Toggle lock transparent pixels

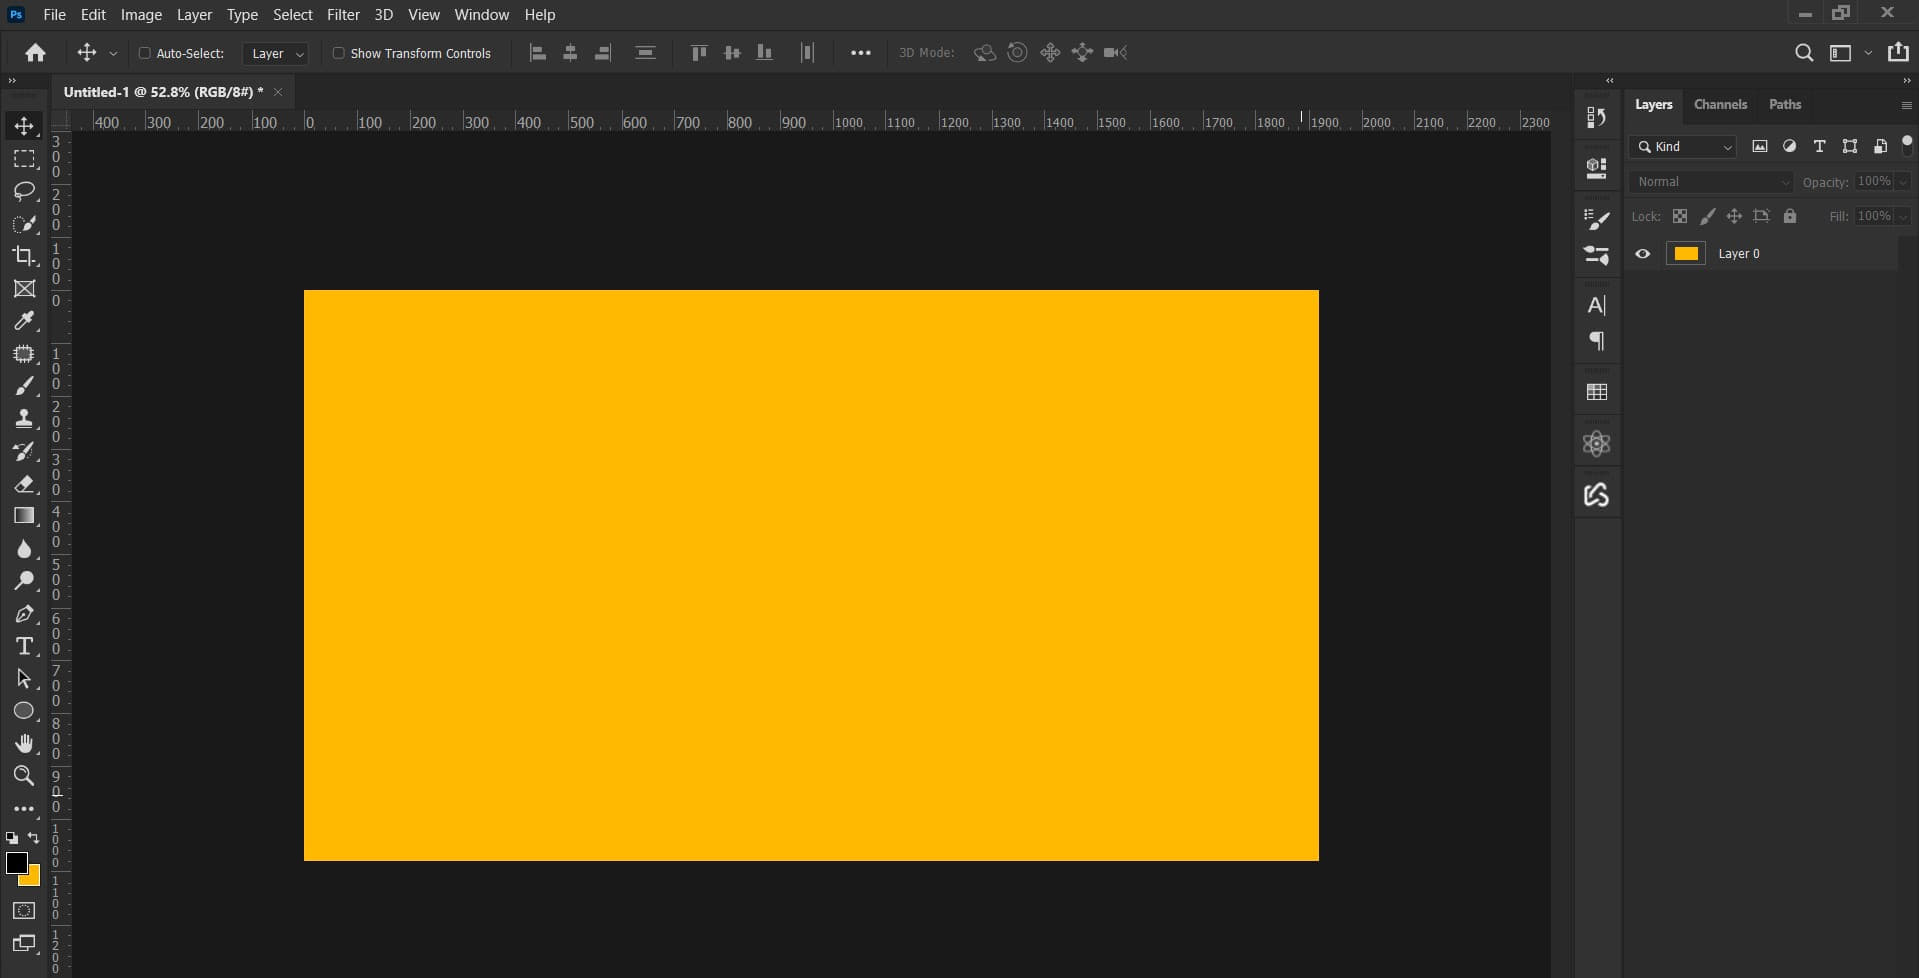(x=1680, y=216)
